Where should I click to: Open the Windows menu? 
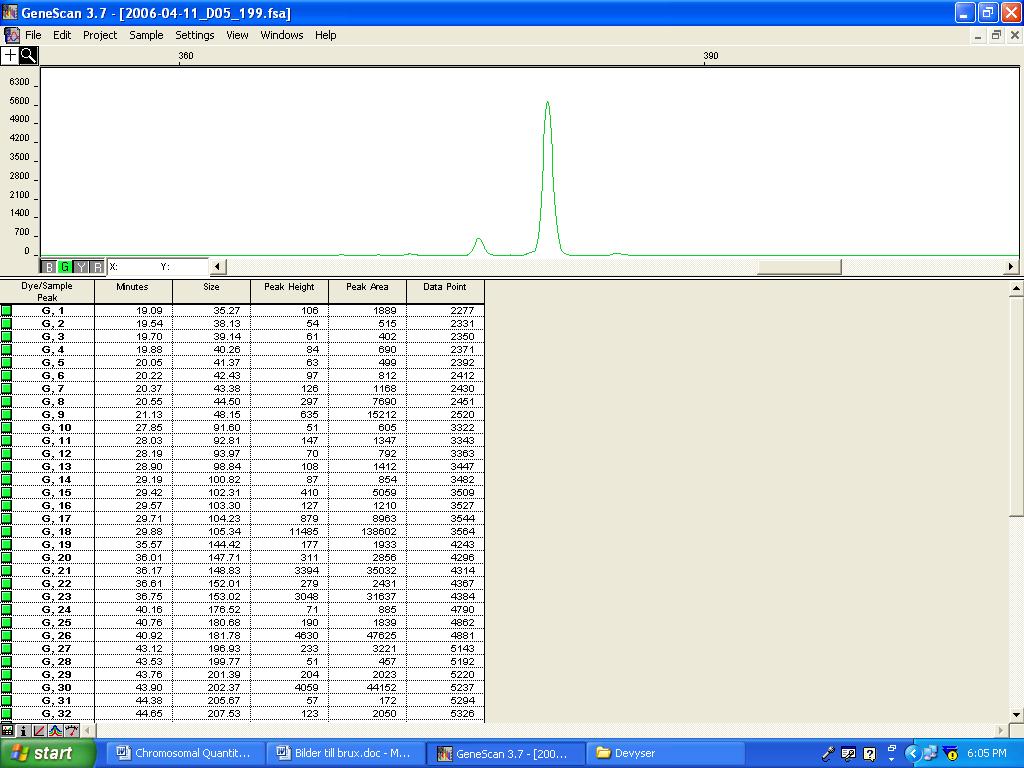[281, 35]
